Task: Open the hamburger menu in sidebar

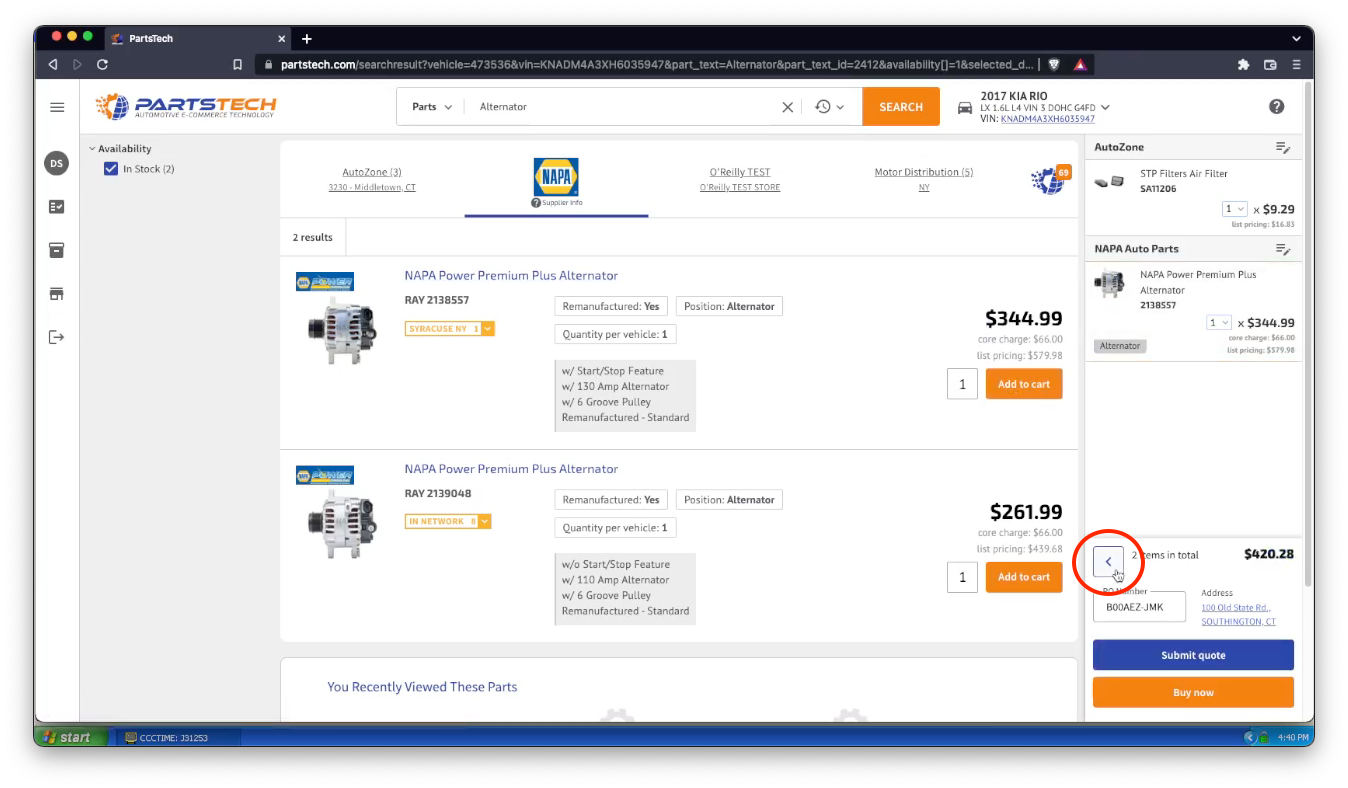Action: point(57,107)
